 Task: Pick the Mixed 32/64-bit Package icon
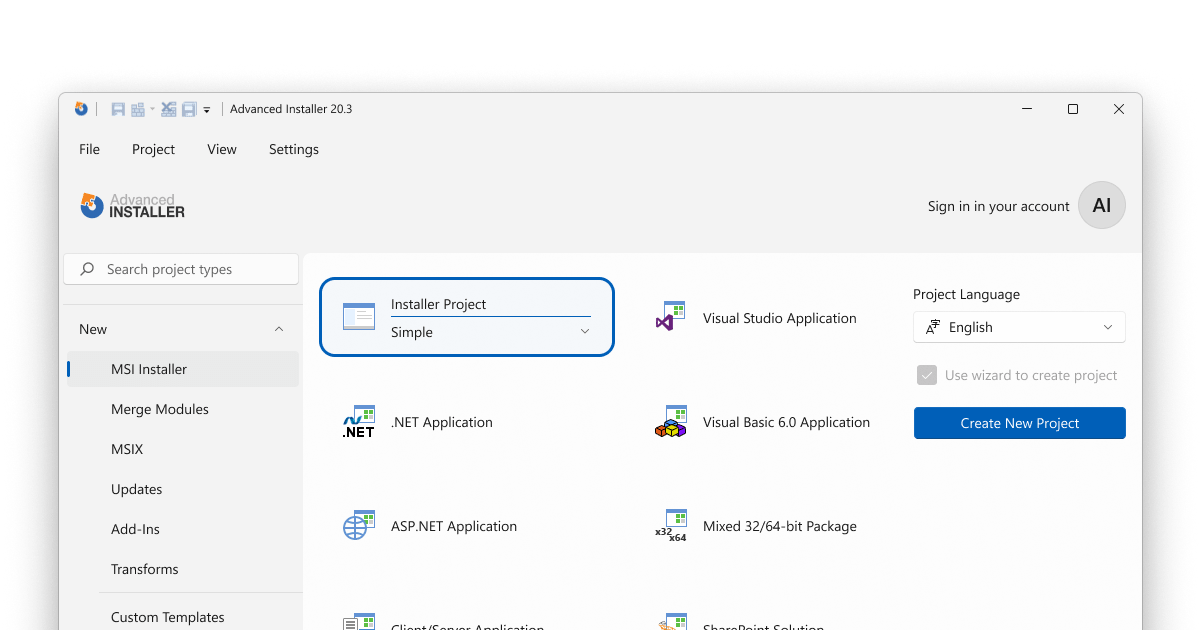point(671,524)
